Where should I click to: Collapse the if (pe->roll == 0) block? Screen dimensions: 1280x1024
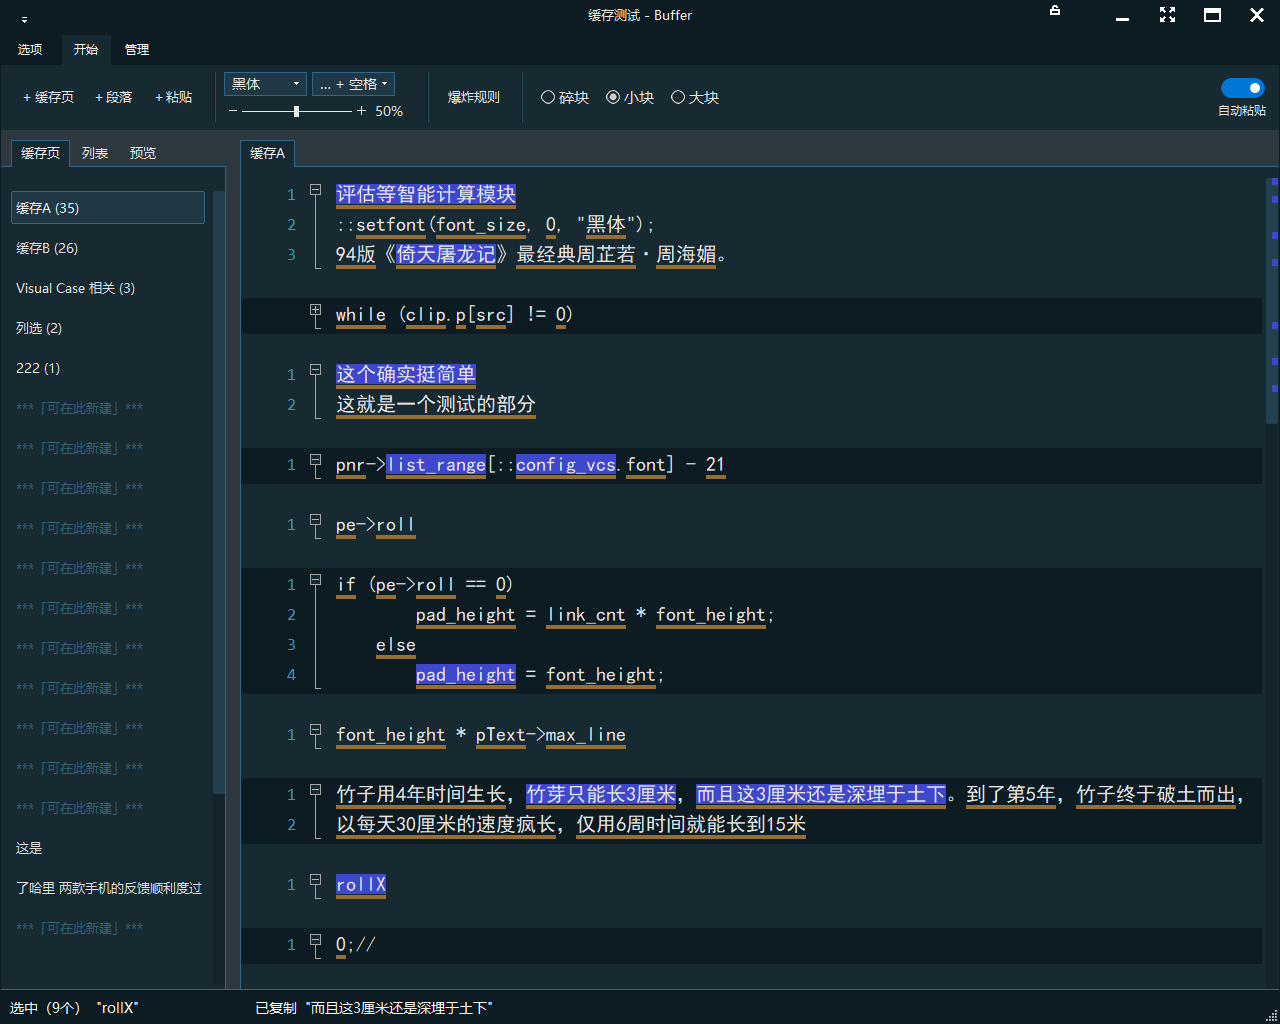click(x=315, y=580)
